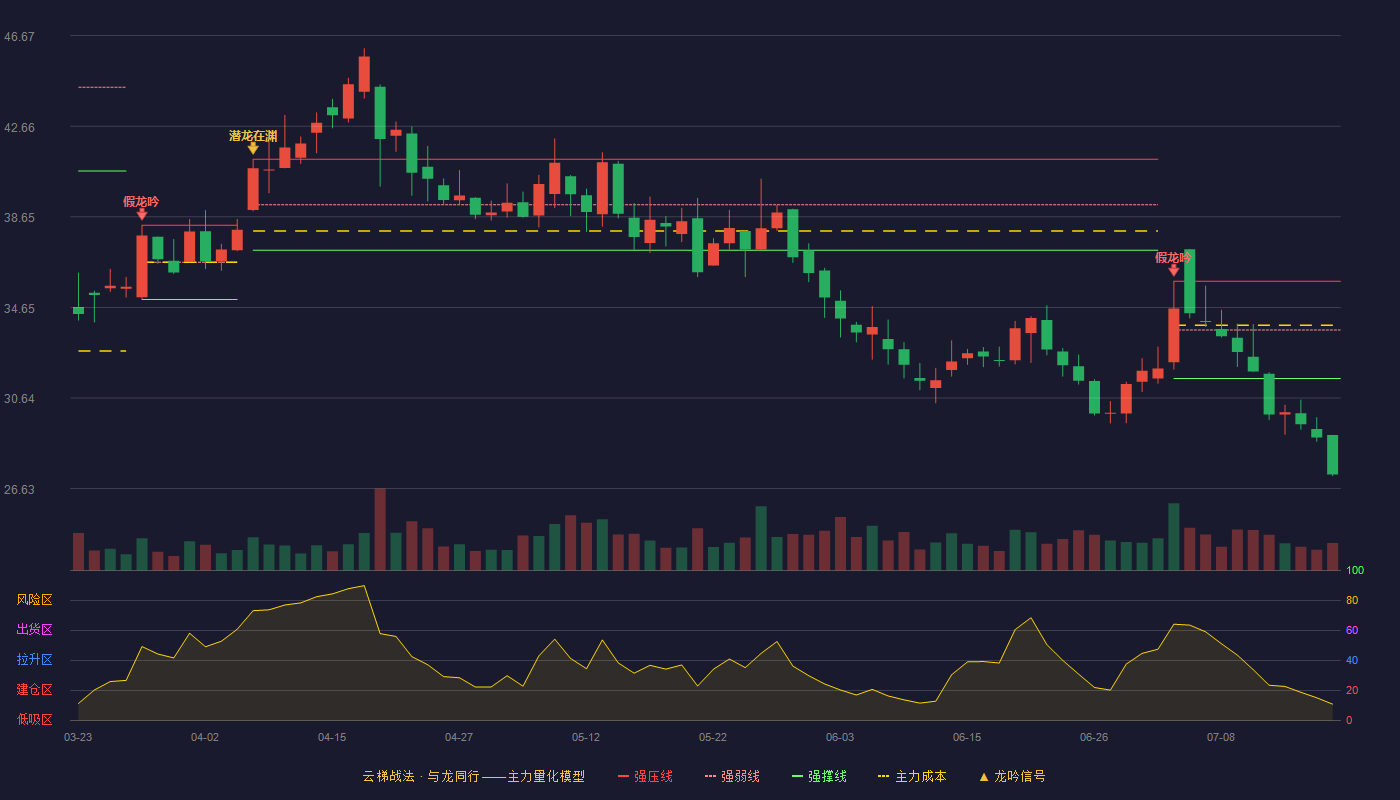
Task: Click the 07-08 date label
Action: (1221, 737)
